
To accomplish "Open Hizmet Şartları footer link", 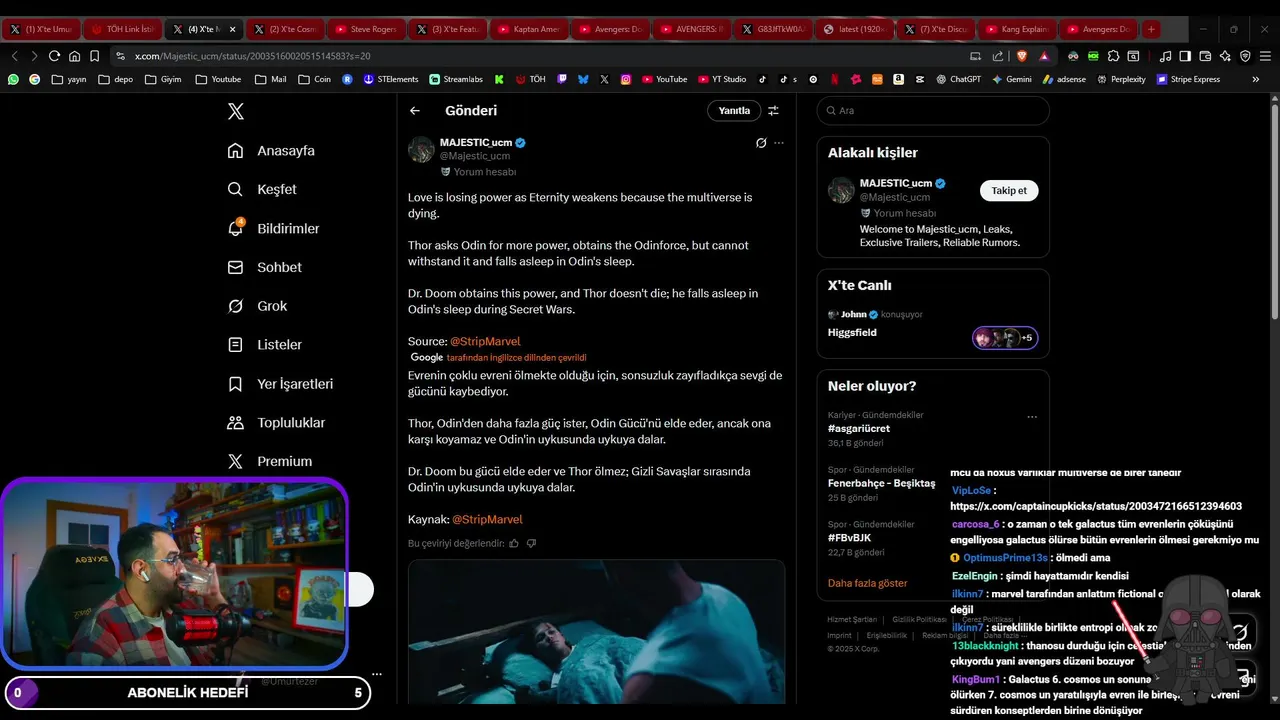I will pos(851,619).
